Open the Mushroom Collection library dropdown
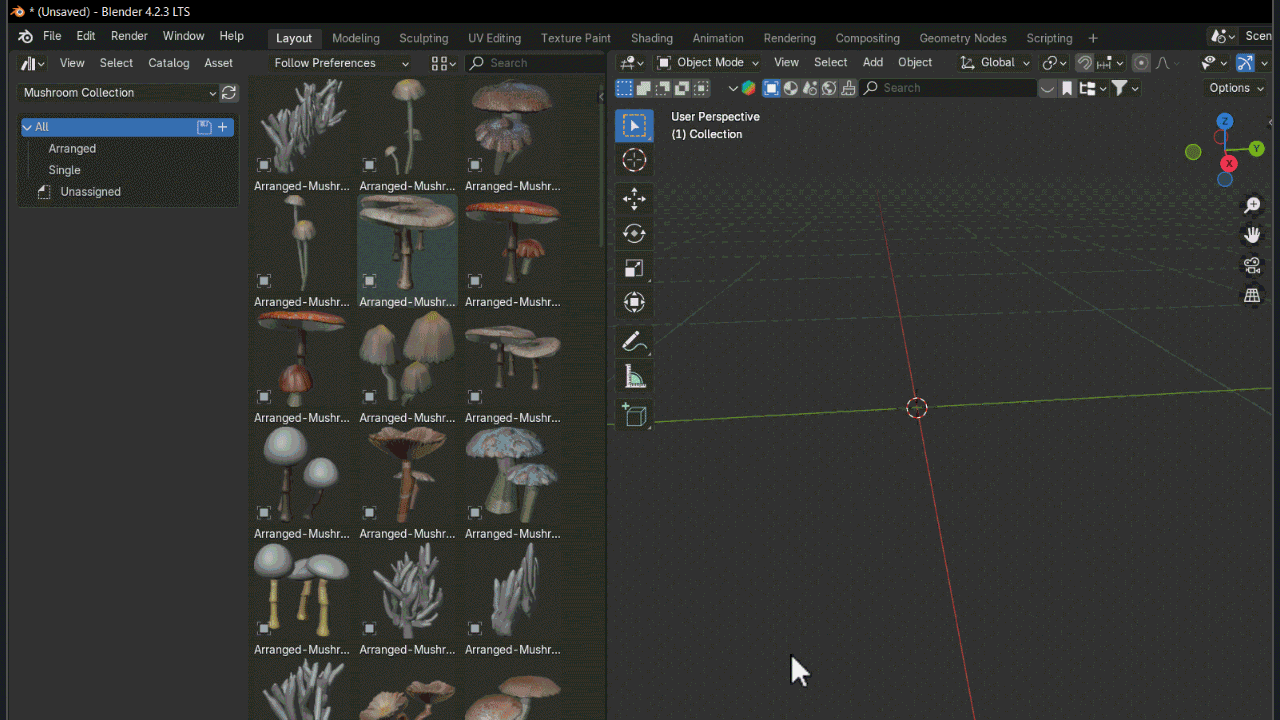Image resolution: width=1280 pixels, height=720 pixels. tap(118, 93)
